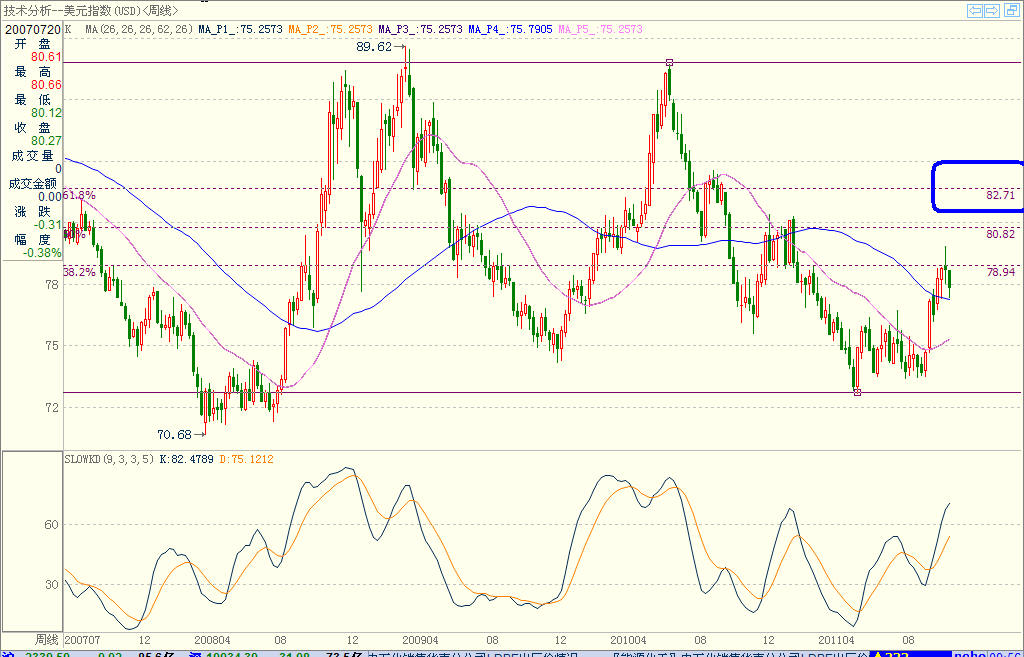Image resolution: width=1024 pixels, height=657 pixels.
Task: Click the date 20070720 in the info panel
Action: tap(33, 30)
